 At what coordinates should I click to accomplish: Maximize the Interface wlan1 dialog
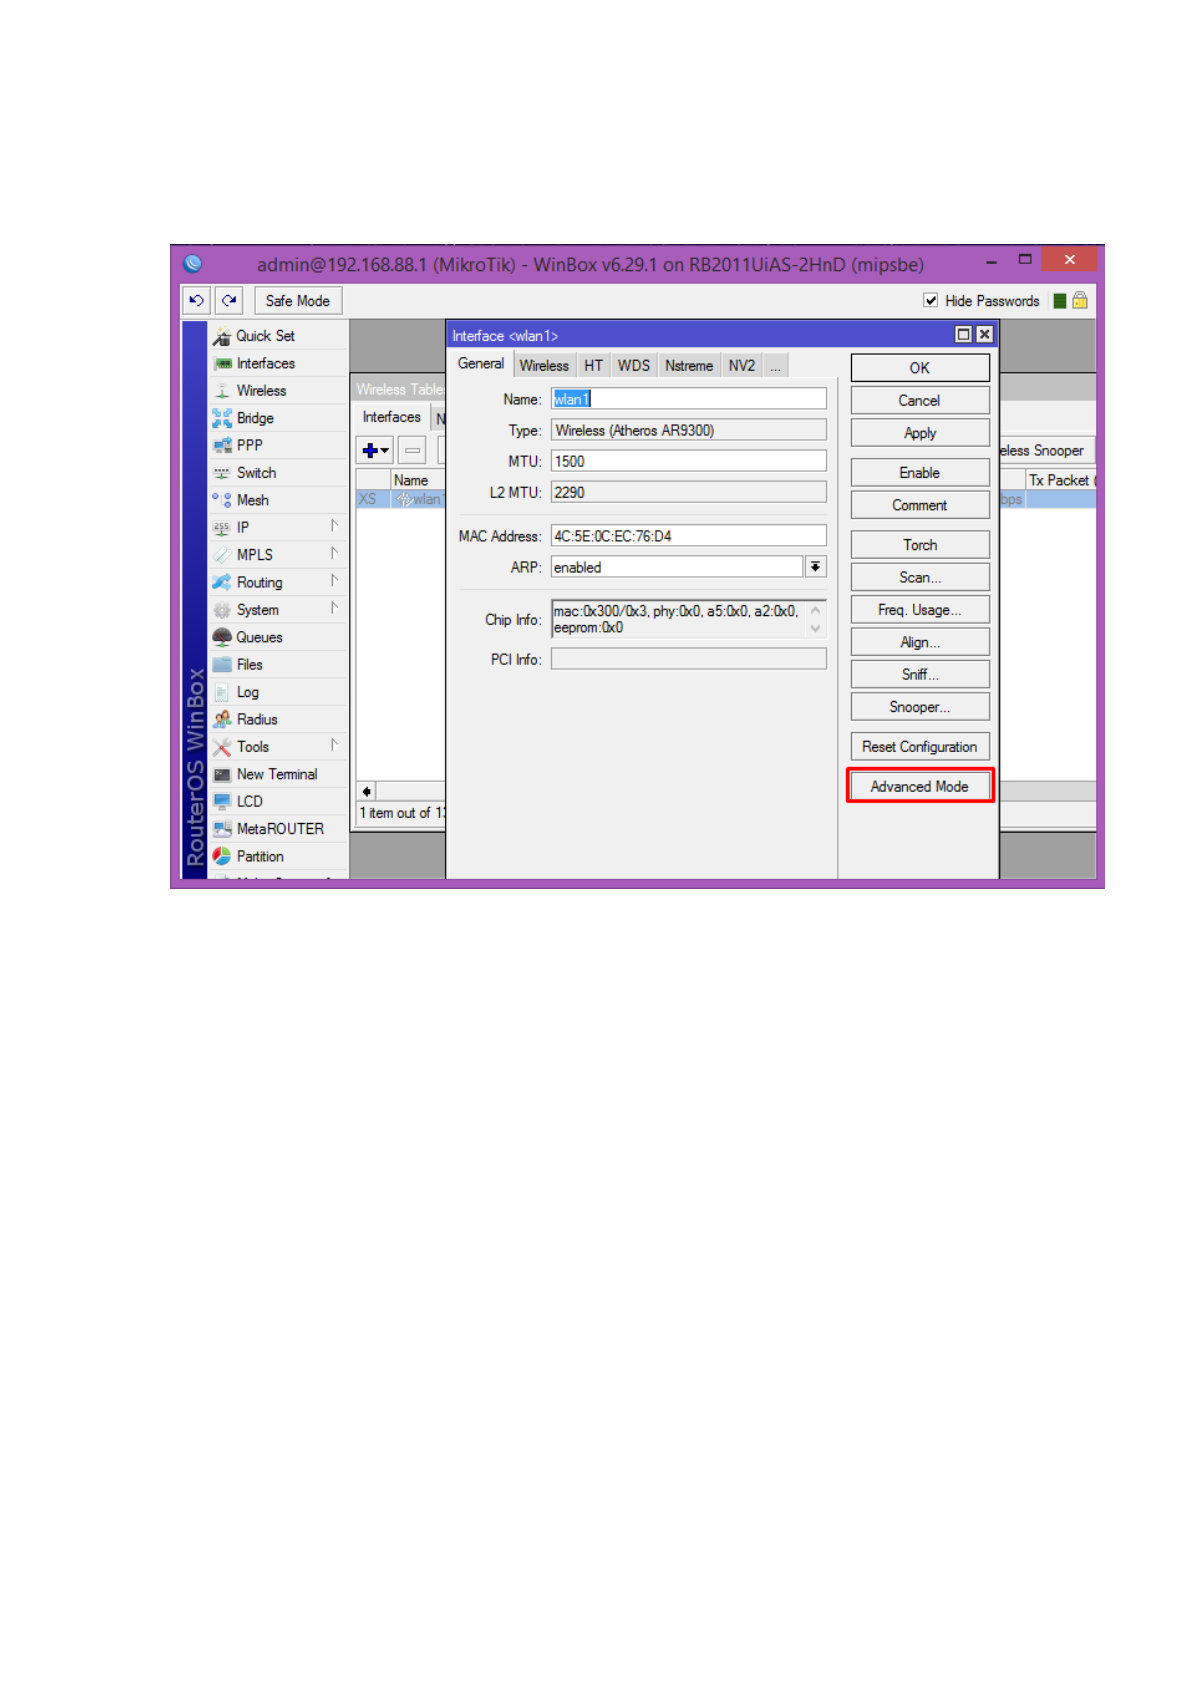(963, 335)
